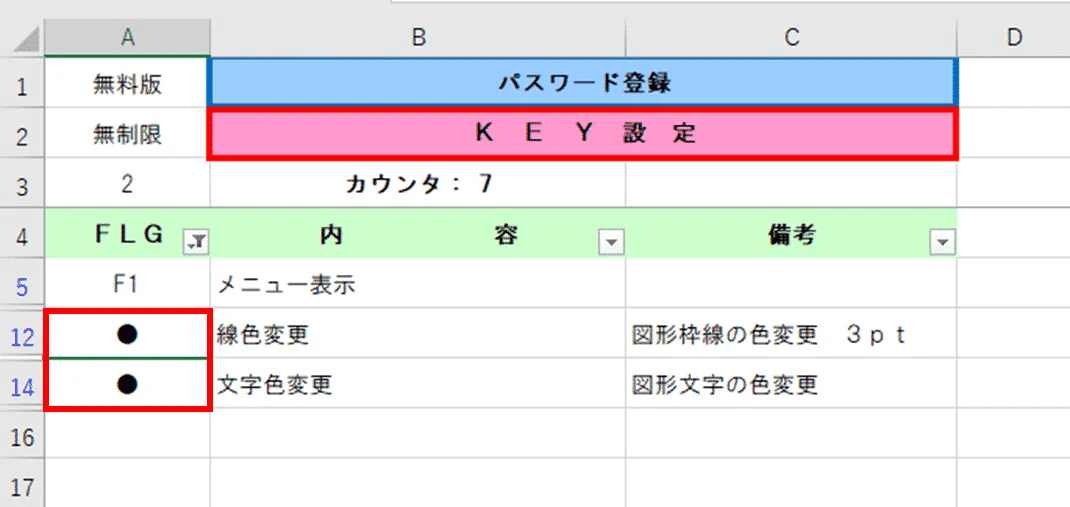The image size is (1070, 507).
Task: Select the 無料版 cell
Action: click(x=128, y=83)
